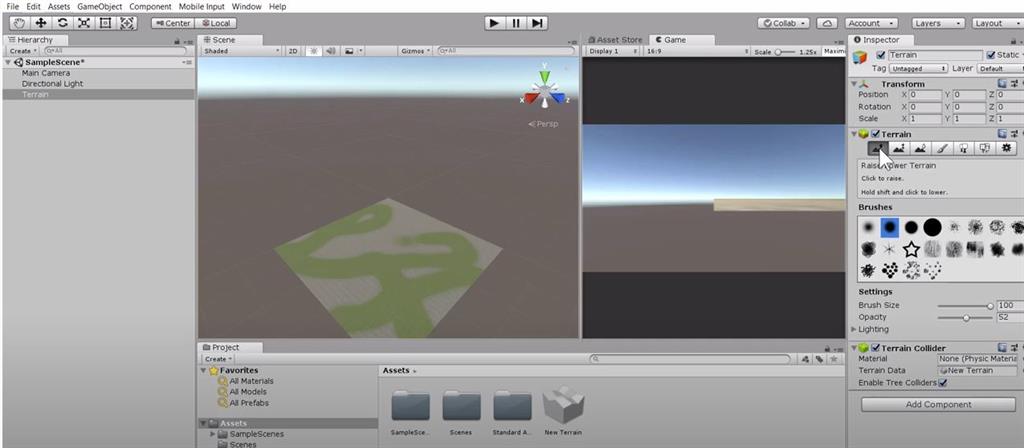Choose the Paint Height terrain tool
This screenshot has width=1024, height=448.
(899, 148)
